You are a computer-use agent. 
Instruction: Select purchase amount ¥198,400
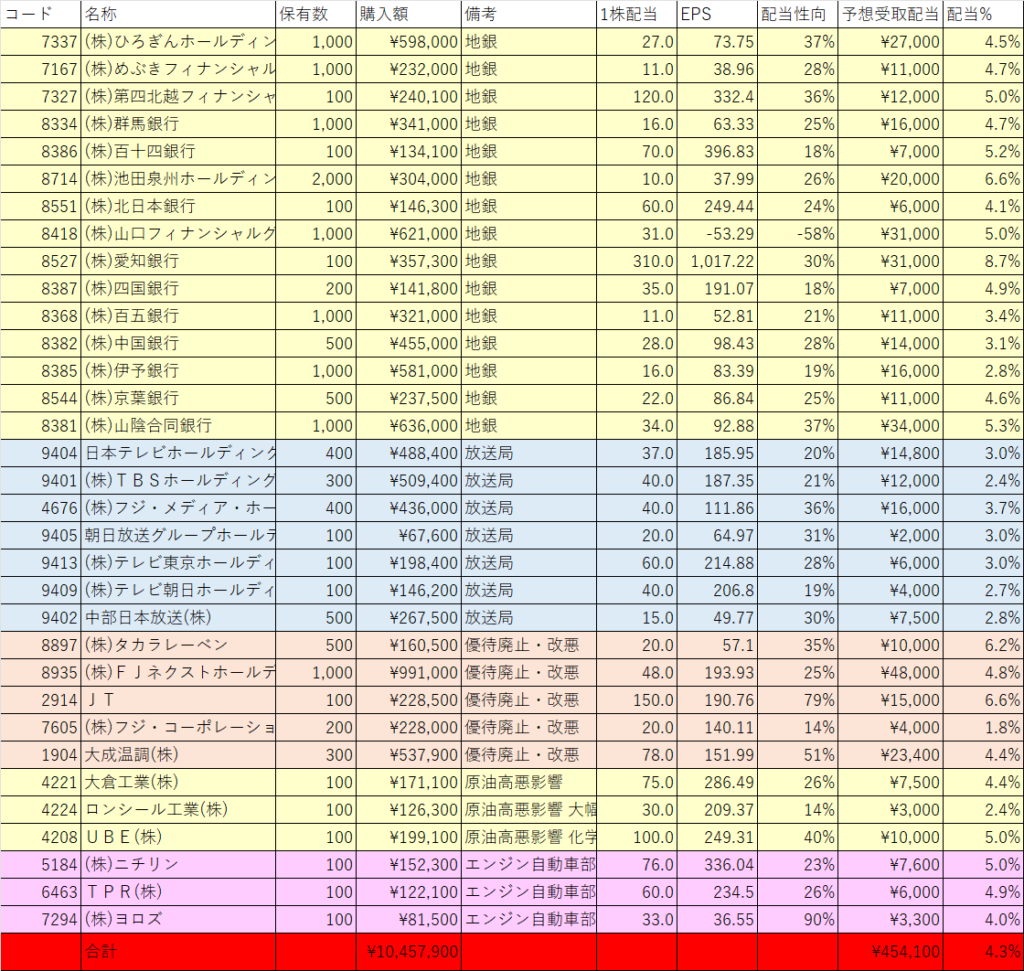423,563
